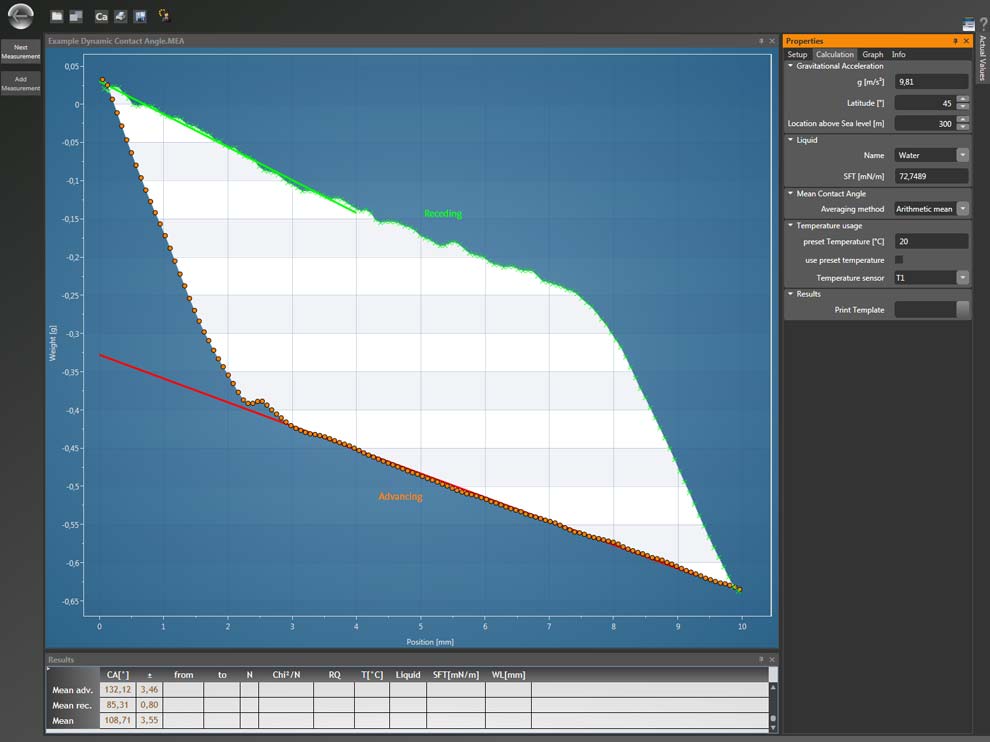The width and height of the screenshot is (990, 742).
Task: Increment Latitude with the up stepper arrow
Action: (x=962, y=99)
